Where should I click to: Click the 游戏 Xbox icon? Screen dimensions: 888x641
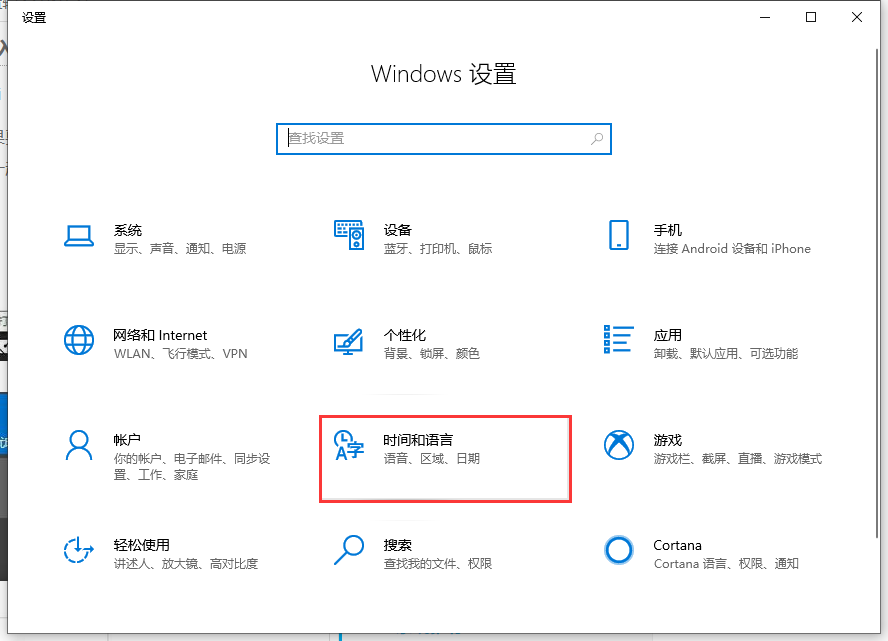pyautogui.click(x=619, y=446)
